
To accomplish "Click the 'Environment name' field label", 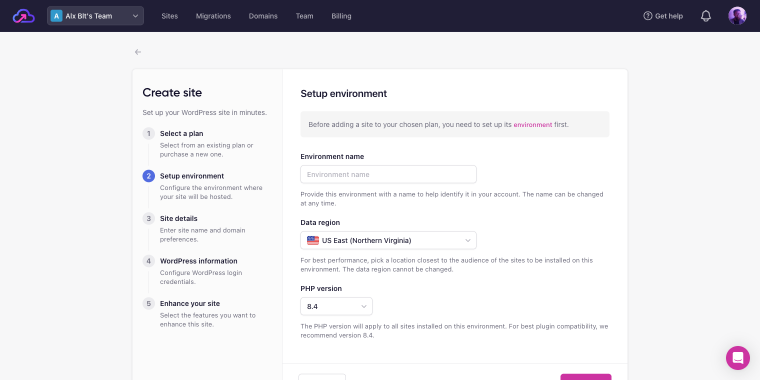I will click(332, 157).
